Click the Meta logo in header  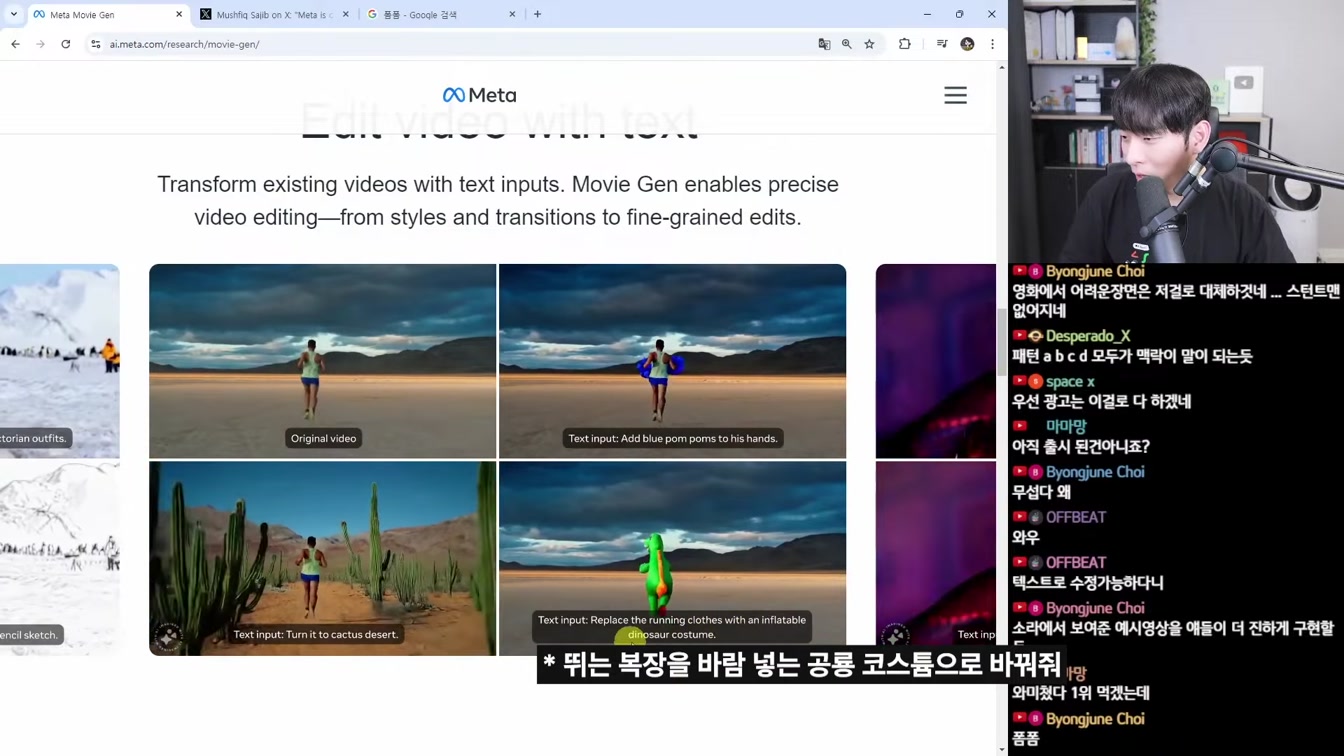click(x=480, y=95)
